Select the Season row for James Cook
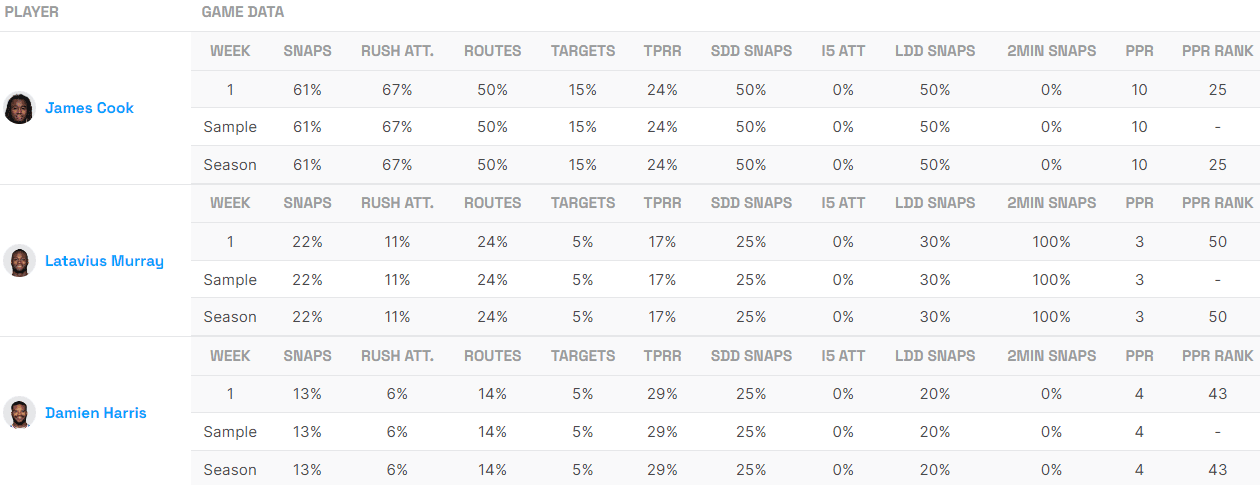1260x485 pixels. coord(230,165)
